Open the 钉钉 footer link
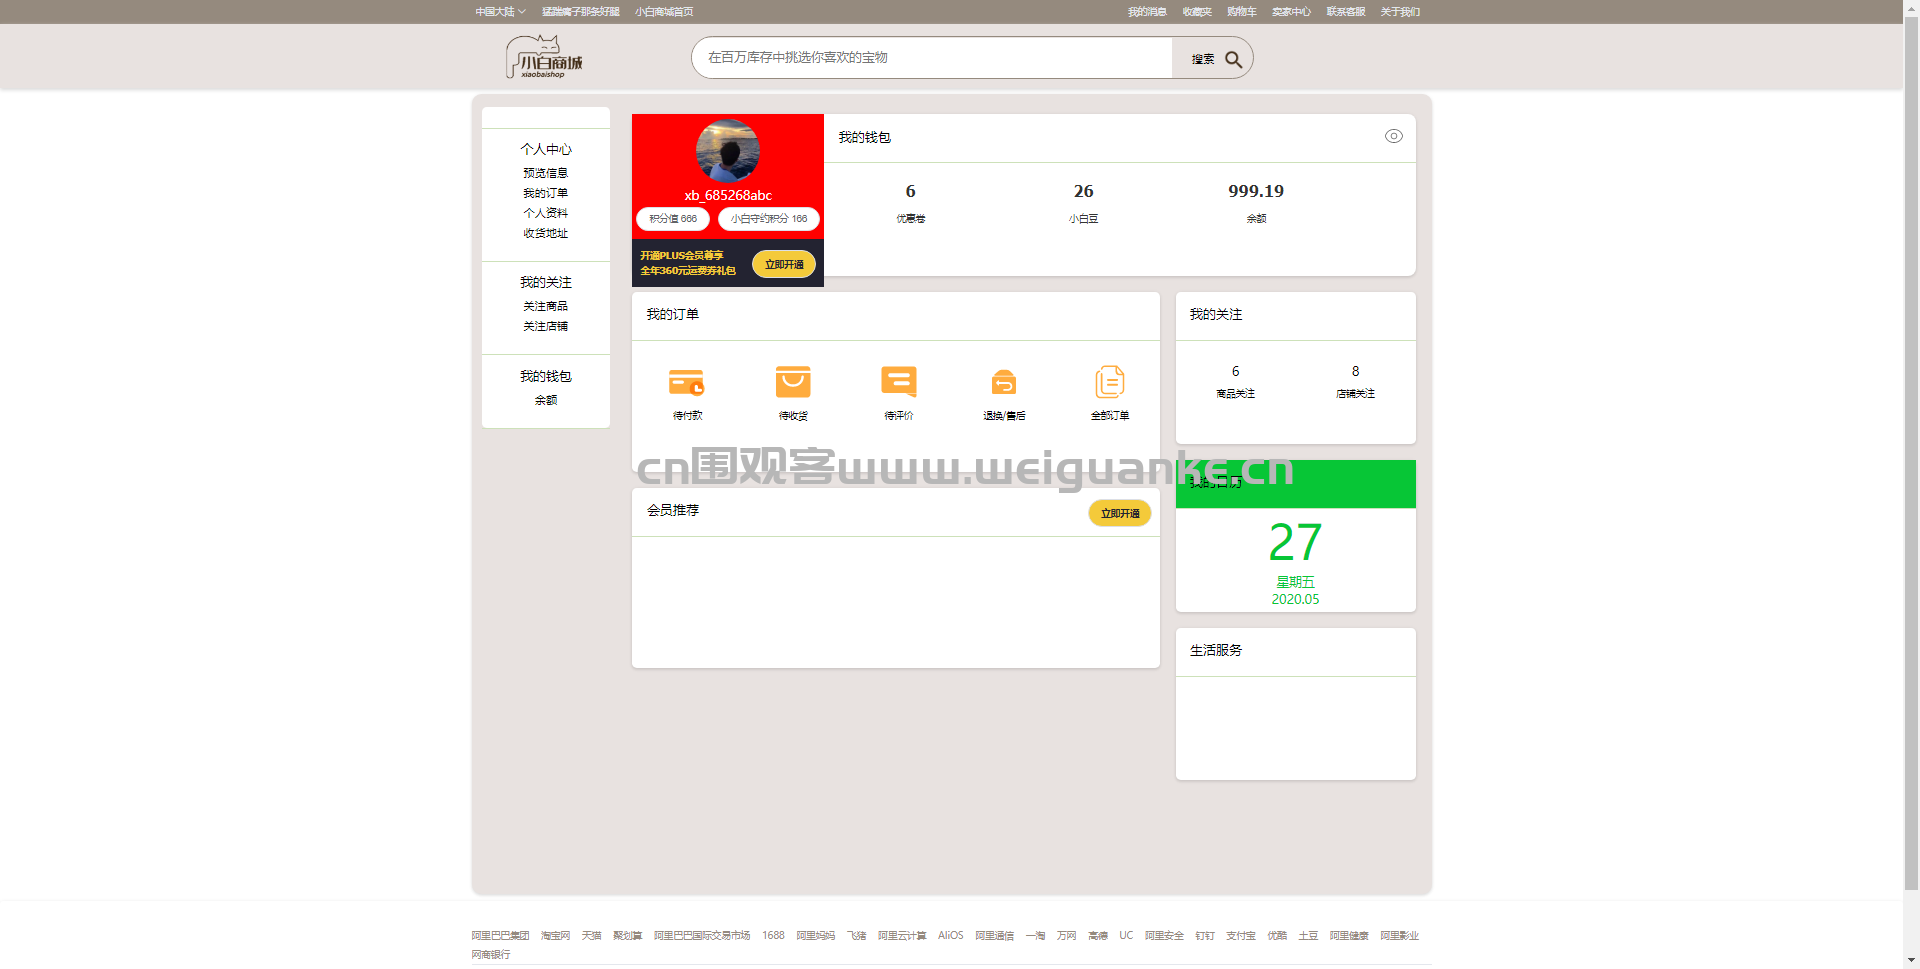Viewport: 1920px width, 969px height. click(x=1205, y=936)
